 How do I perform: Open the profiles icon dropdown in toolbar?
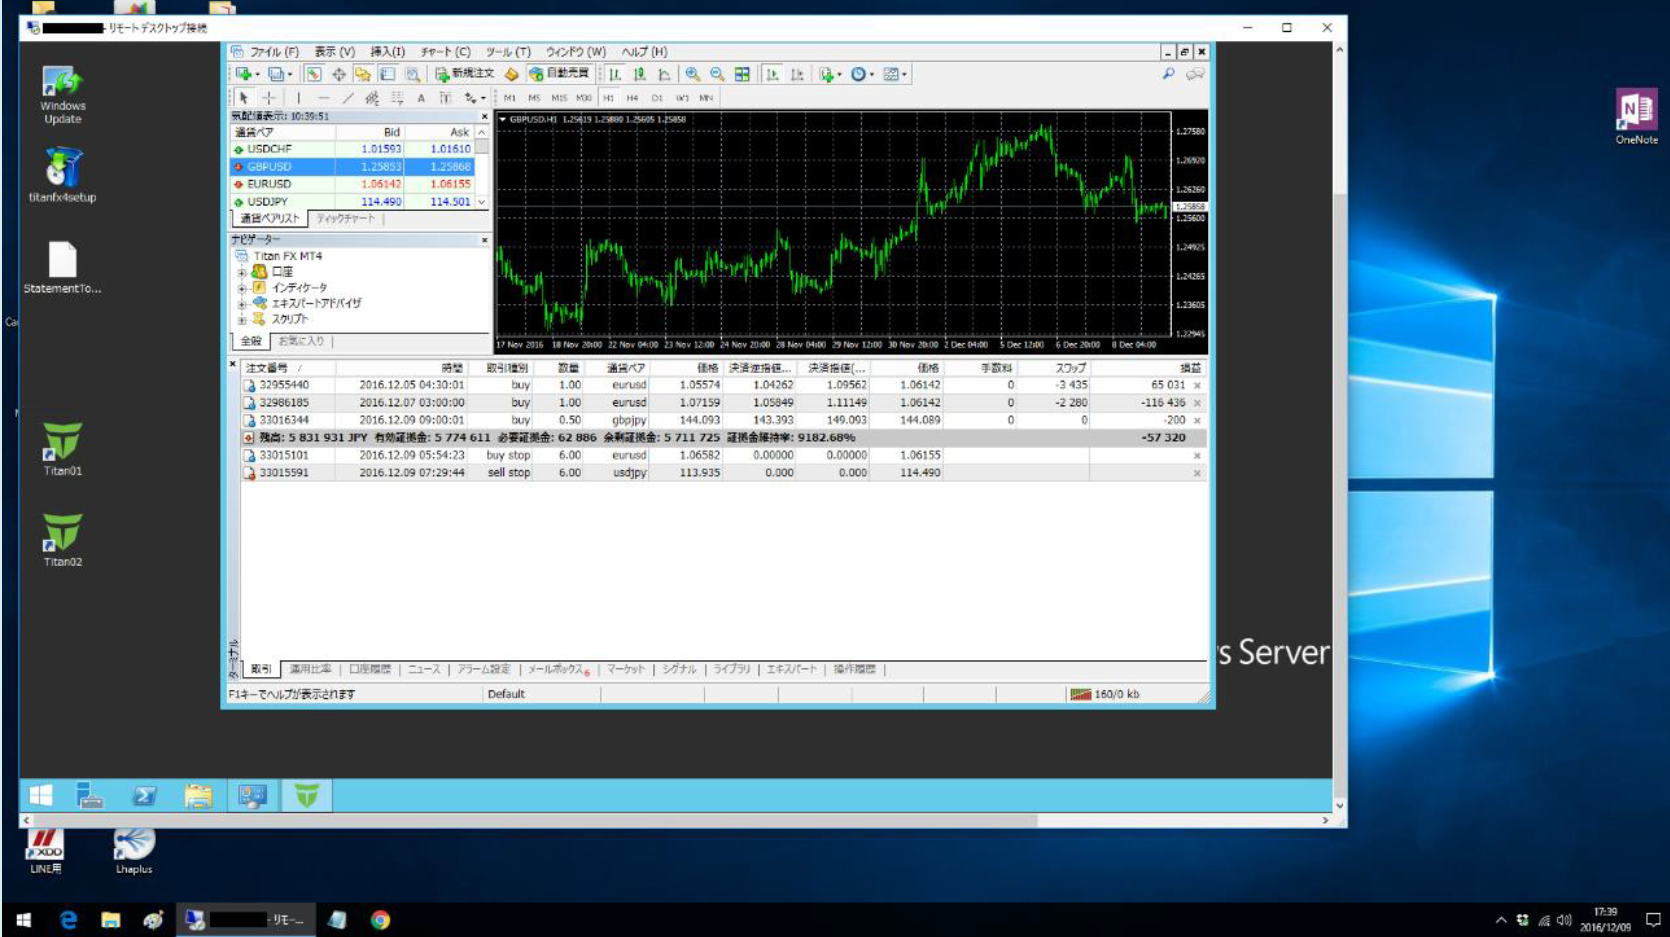pos(278,74)
